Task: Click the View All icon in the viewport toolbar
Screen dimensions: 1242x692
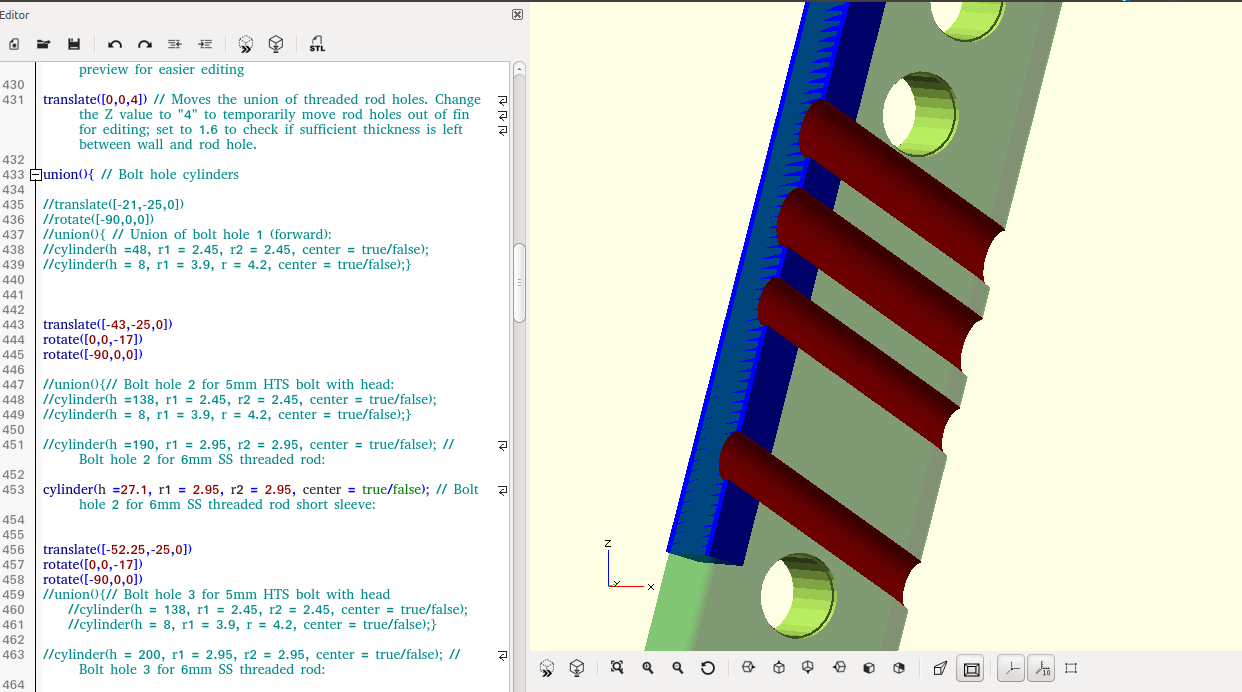Action: [x=617, y=668]
